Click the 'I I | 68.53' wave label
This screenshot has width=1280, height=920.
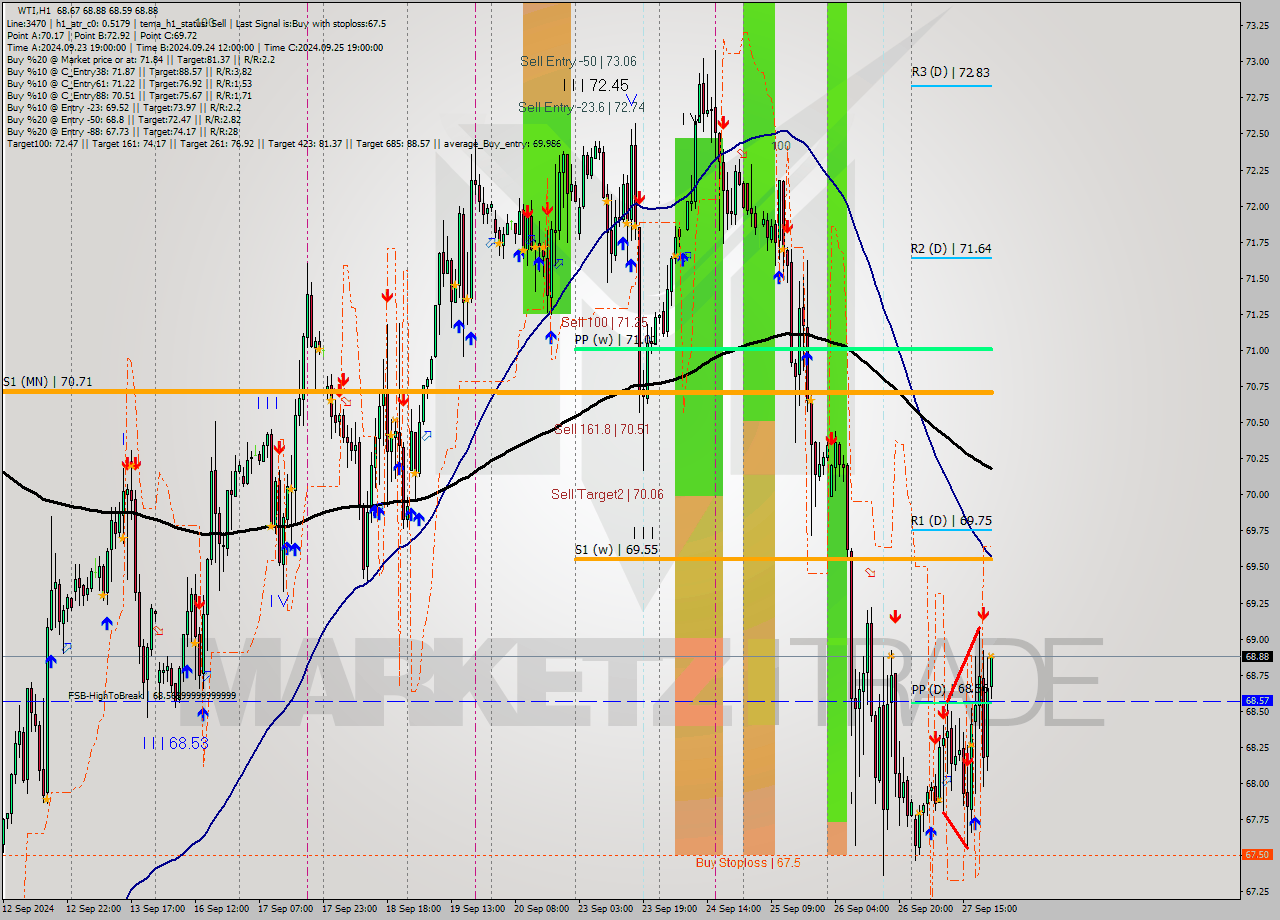click(175, 743)
